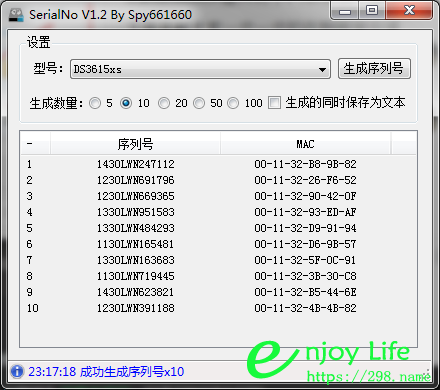Enable 生成的同时保存为文本 checkbox
This screenshot has width=440, height=390.
coord(275,103)
